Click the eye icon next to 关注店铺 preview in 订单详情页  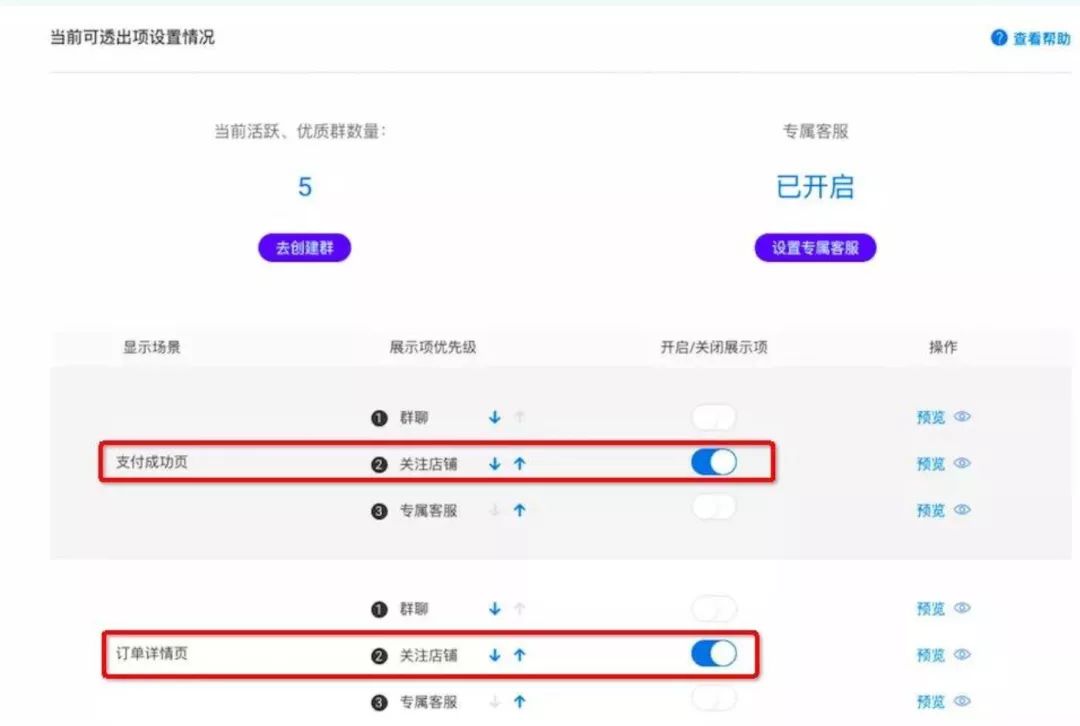point(962,655)
